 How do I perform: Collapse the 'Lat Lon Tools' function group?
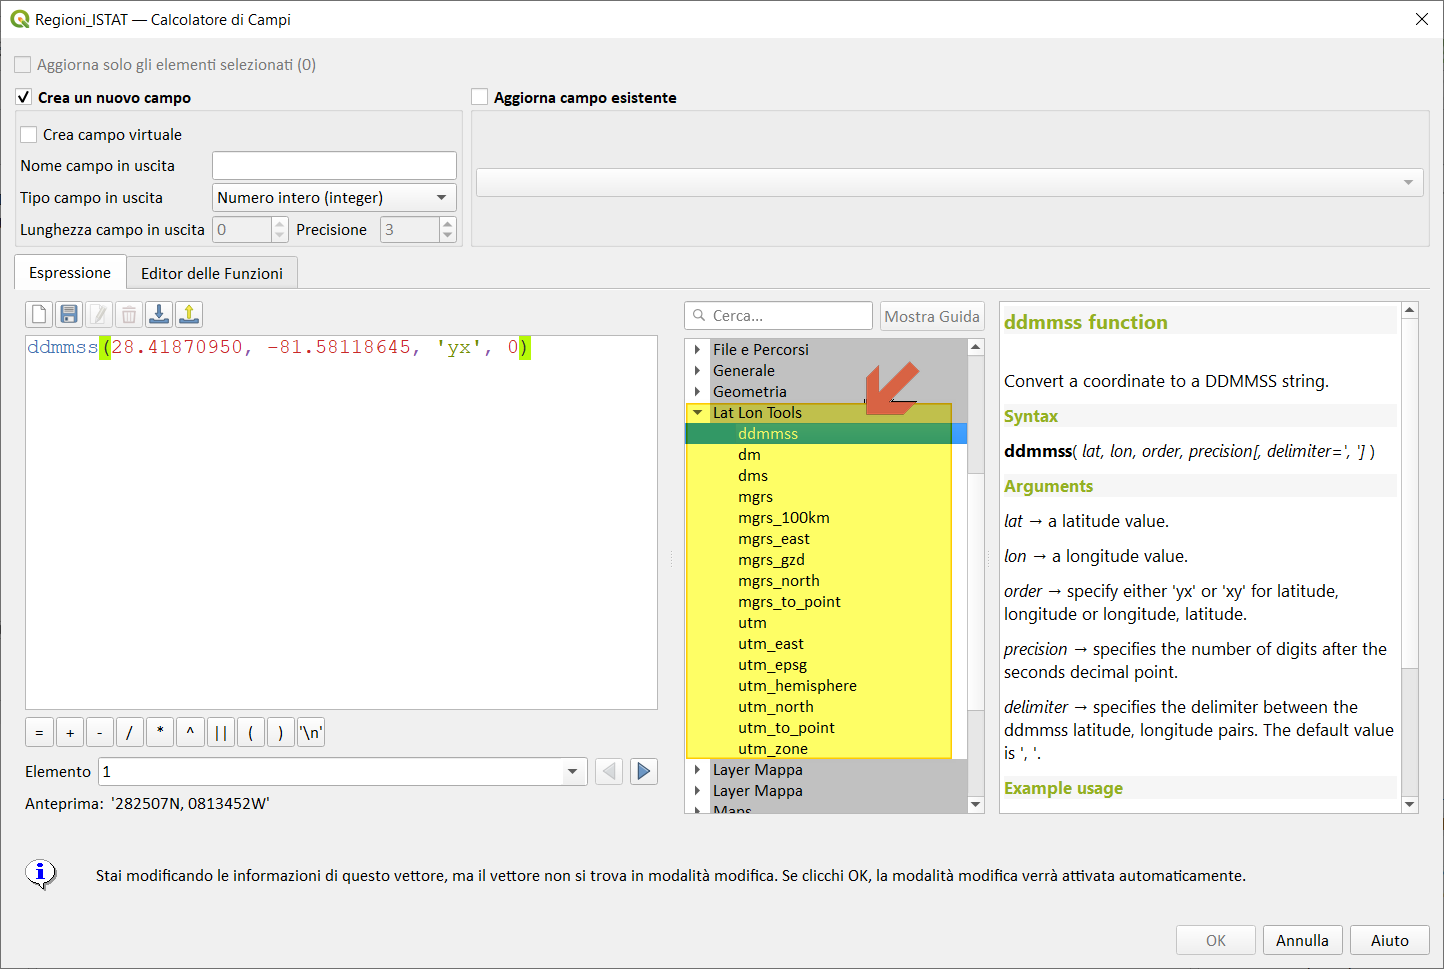point(698,412)
